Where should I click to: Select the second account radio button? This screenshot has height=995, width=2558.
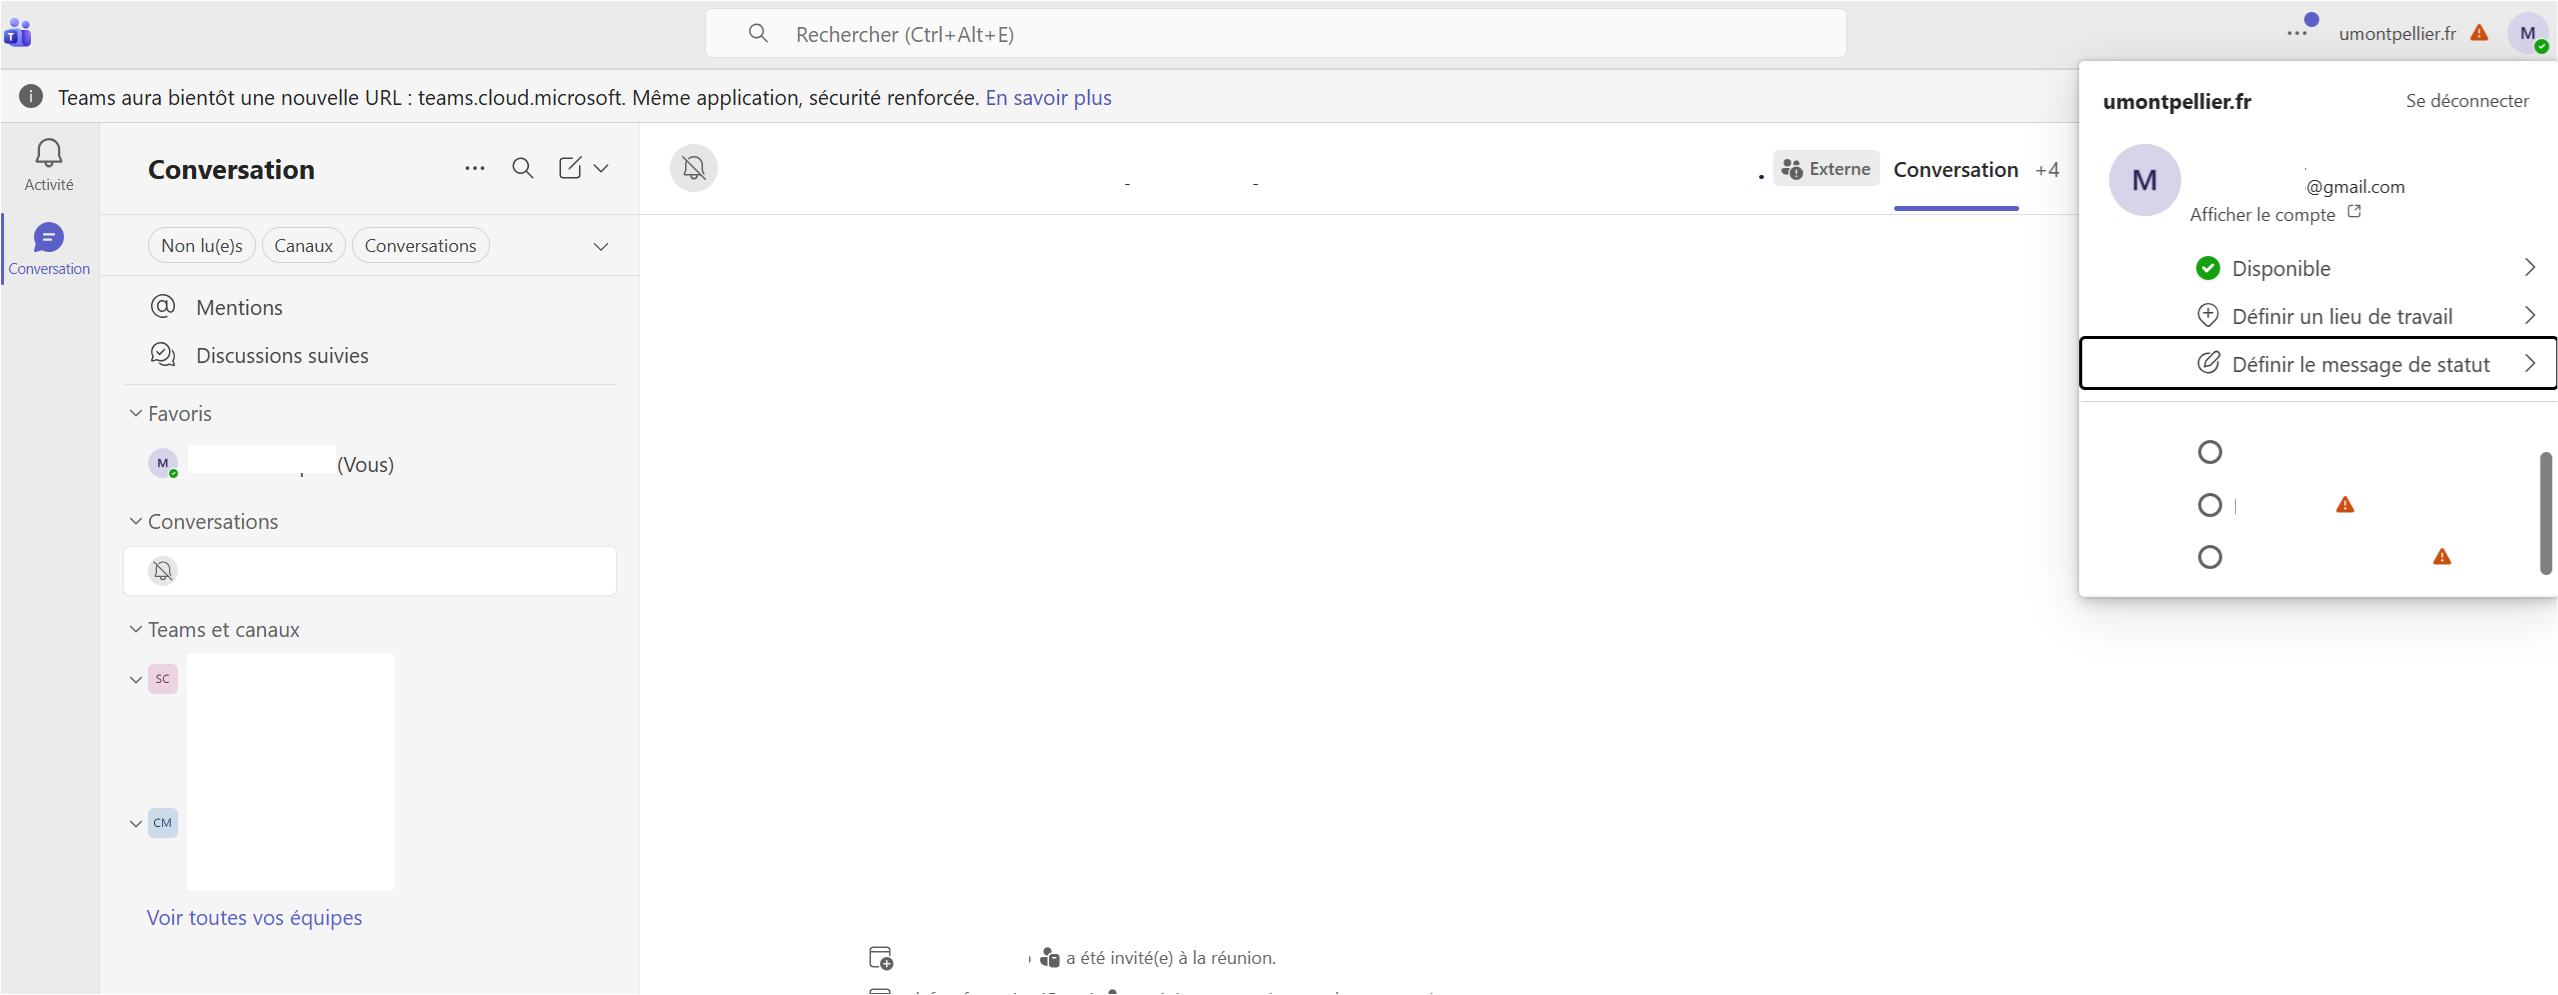click(x=2210, y=505)
